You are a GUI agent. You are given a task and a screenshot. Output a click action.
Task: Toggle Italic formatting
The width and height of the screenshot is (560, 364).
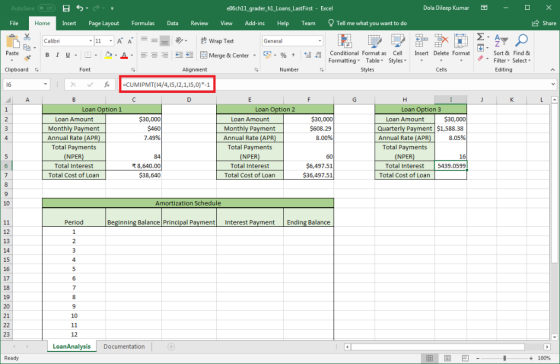tap(57, 55)
